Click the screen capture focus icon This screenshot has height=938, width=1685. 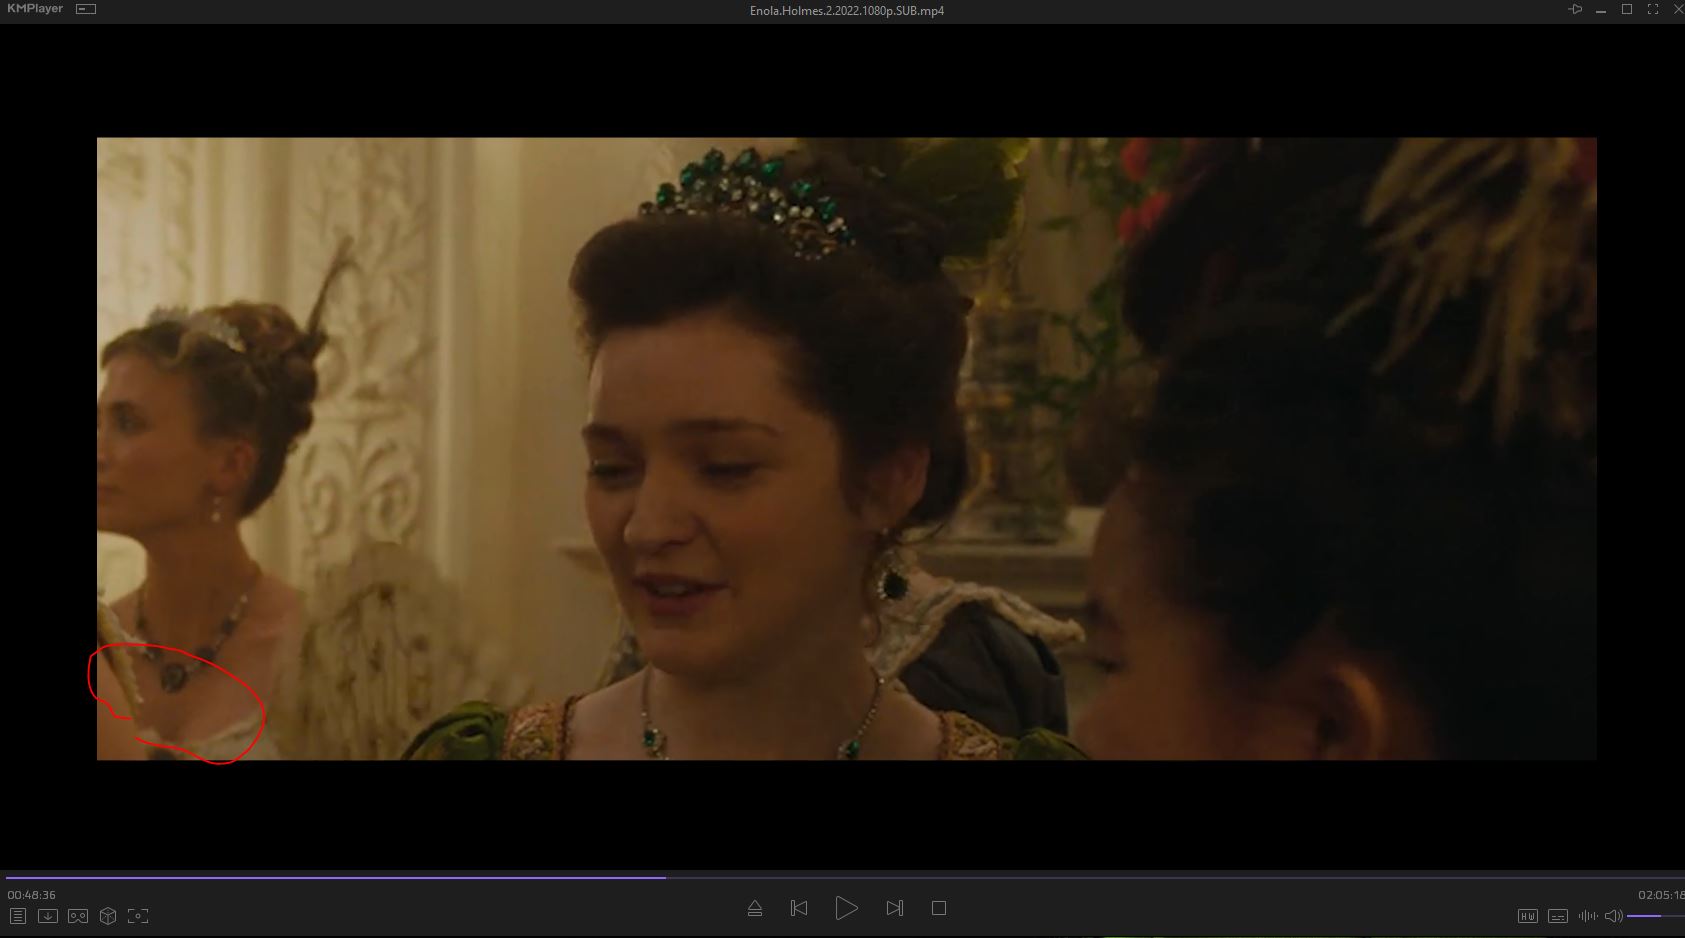click(138, 916)
